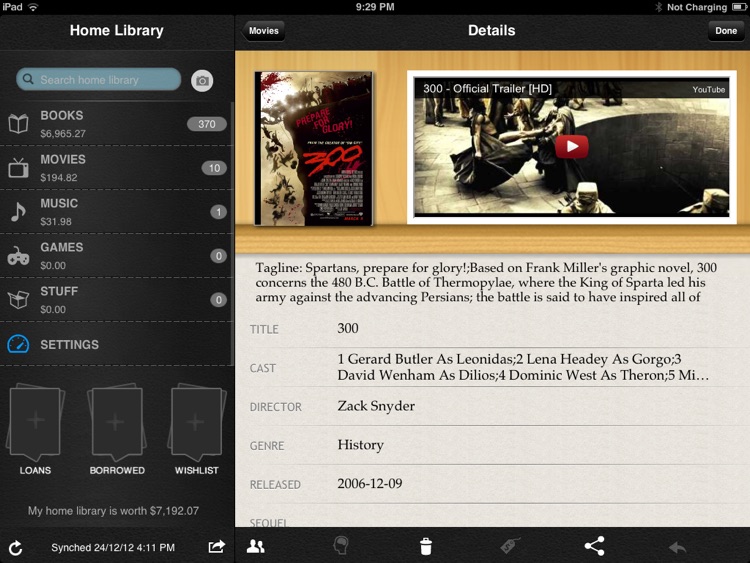The width and height of the screenshot is (750, 563).
Task: Tap the Done button
Action: [x=726, y=31]
